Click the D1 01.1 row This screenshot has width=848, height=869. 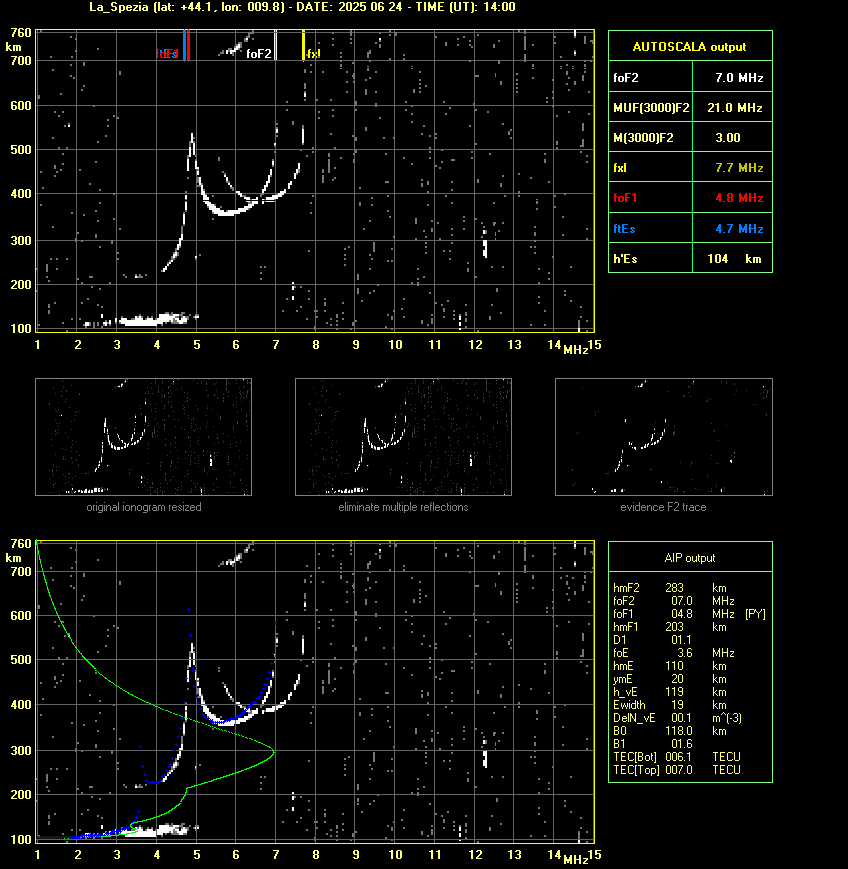tap(652, 640)
